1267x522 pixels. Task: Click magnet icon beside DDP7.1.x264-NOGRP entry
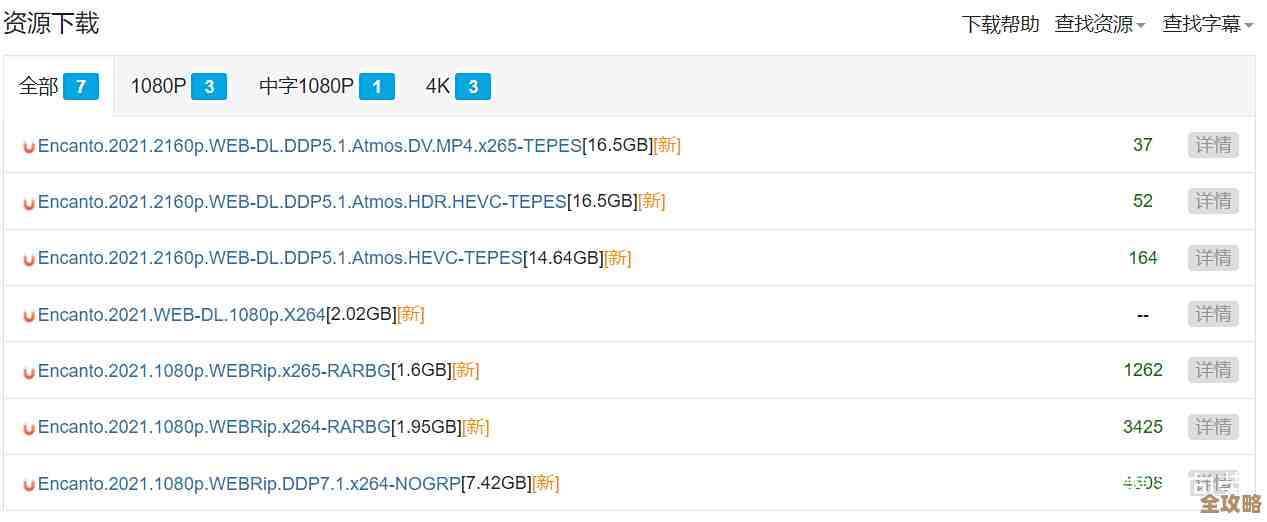click(x=29, y=485)
